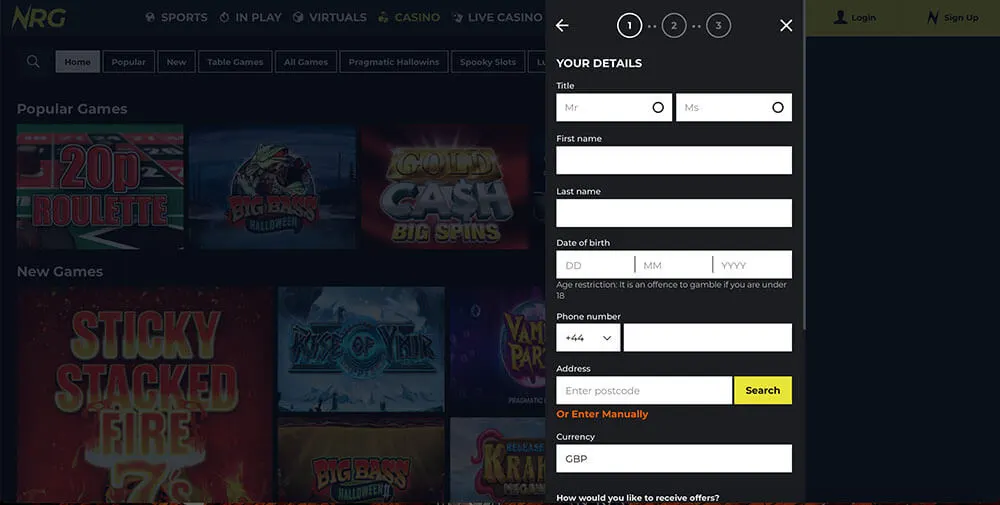Image resolution: width=1000 pixels, height=505 pixels.
Task: Select the Ms title option
Action: (x=733, y=107)
